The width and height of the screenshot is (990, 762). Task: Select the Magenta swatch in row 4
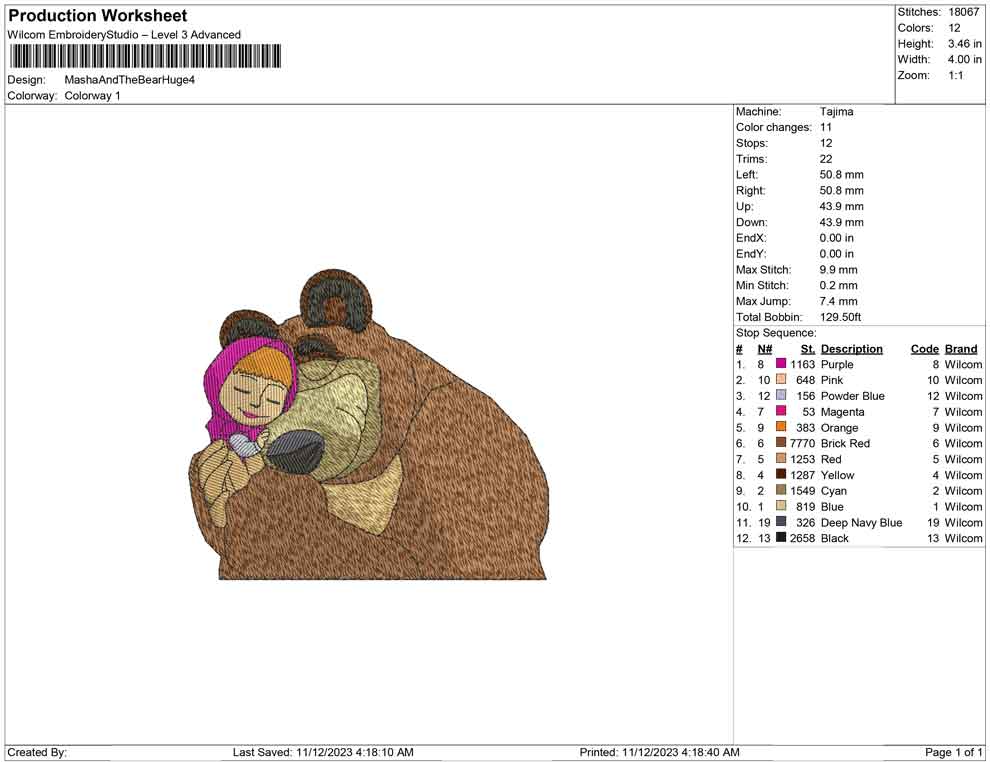[x=781, y=412]
